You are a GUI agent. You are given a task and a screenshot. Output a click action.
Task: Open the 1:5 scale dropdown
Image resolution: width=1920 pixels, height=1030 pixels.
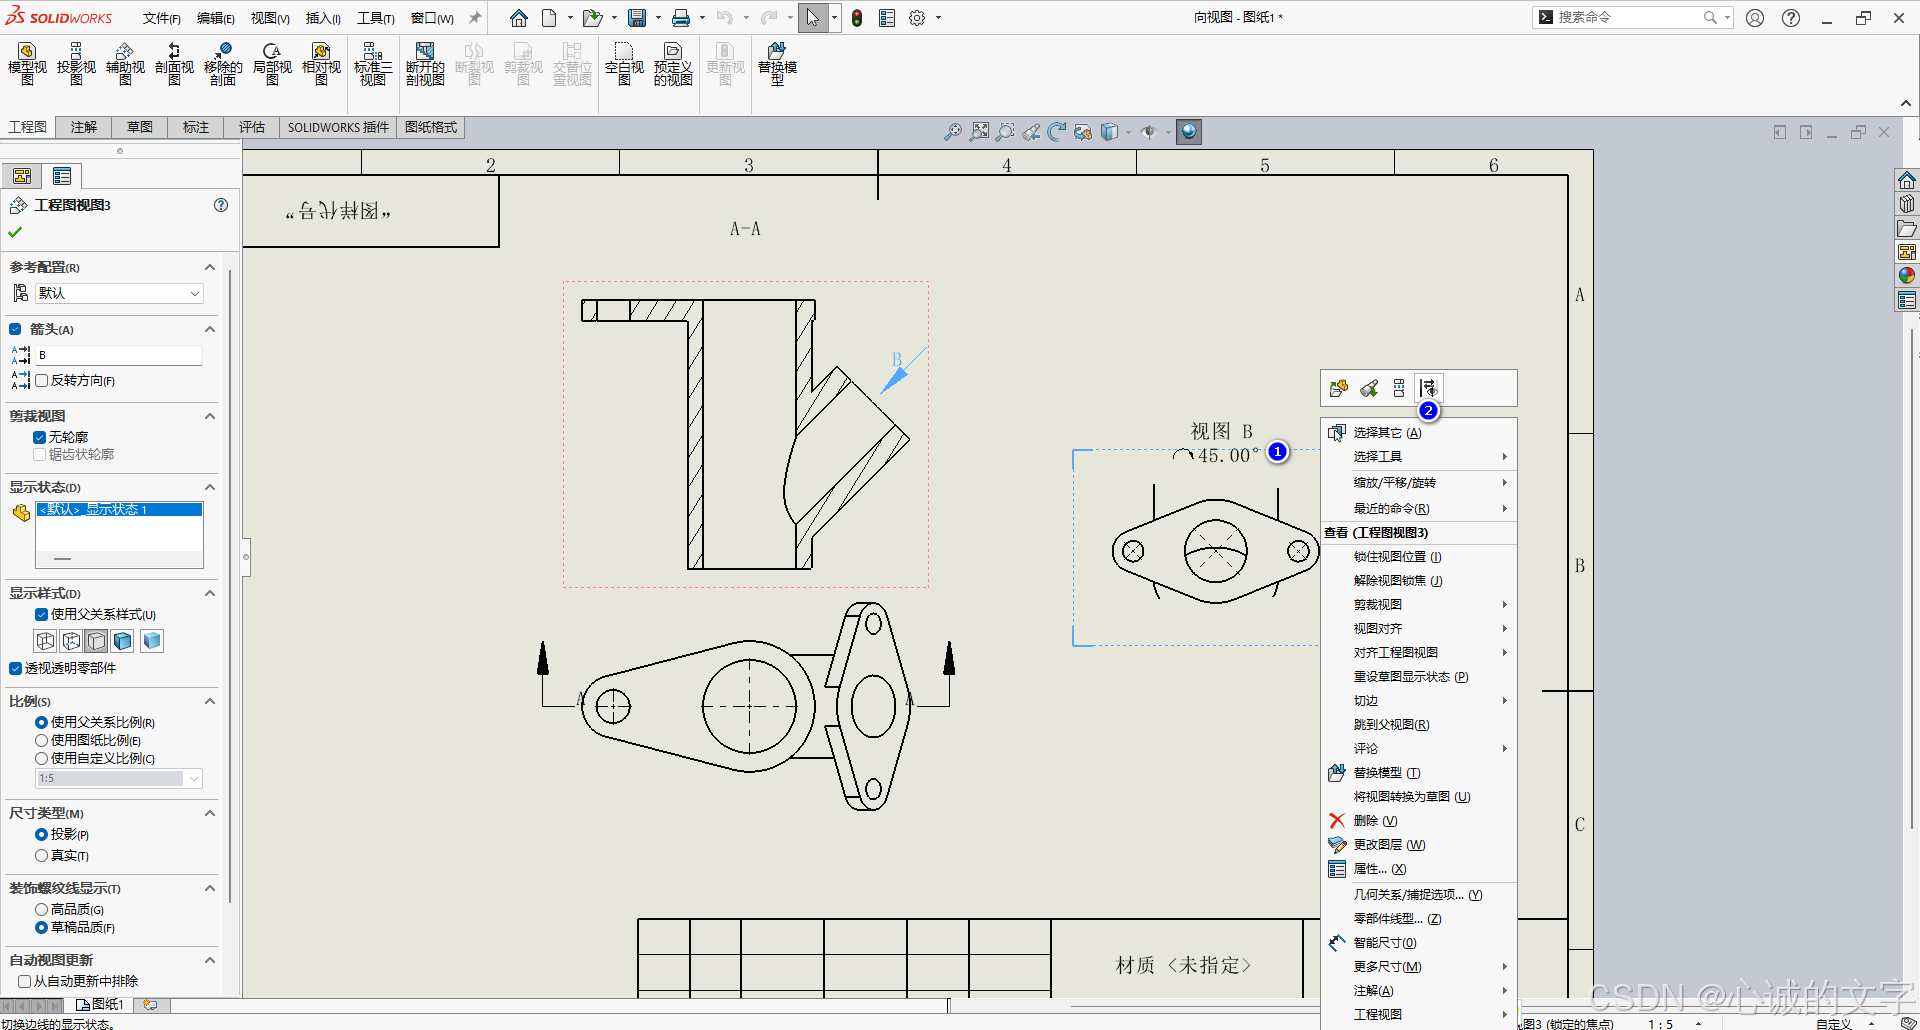119,778
